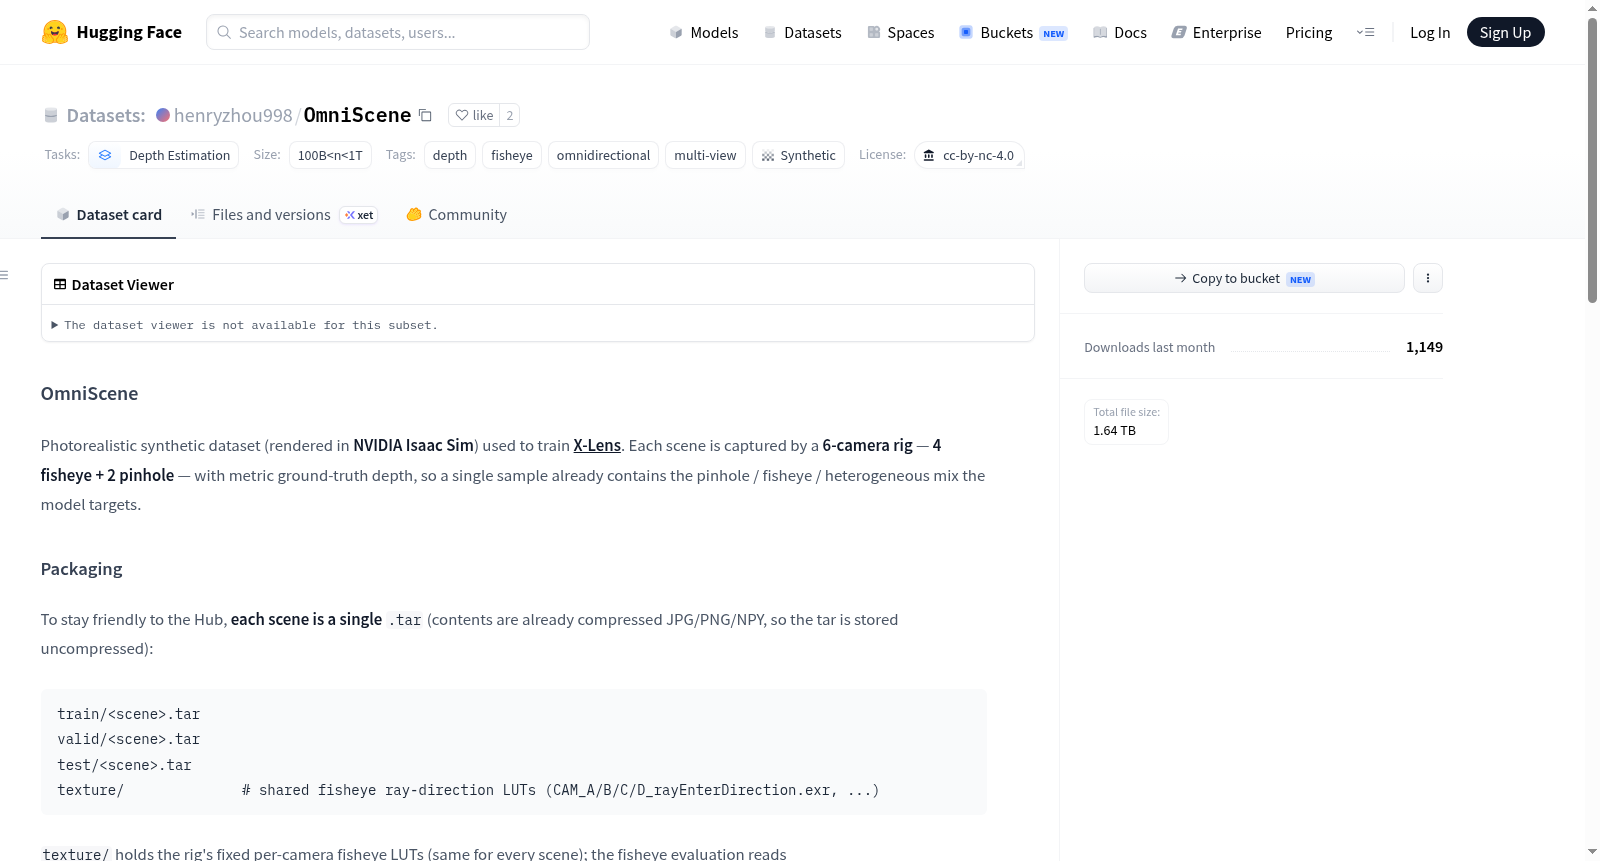
Task: Click the test/<scene>.tar code line
Action: [124, 765]
